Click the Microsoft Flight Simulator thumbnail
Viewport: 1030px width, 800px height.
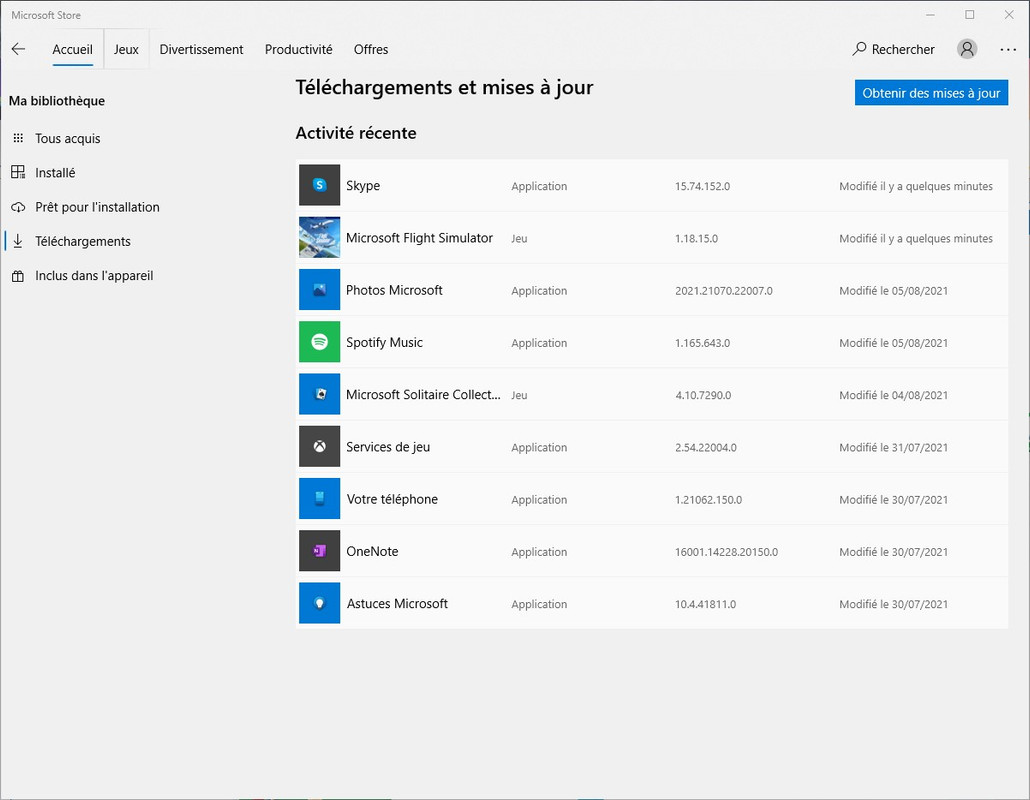tap(319, 237)
